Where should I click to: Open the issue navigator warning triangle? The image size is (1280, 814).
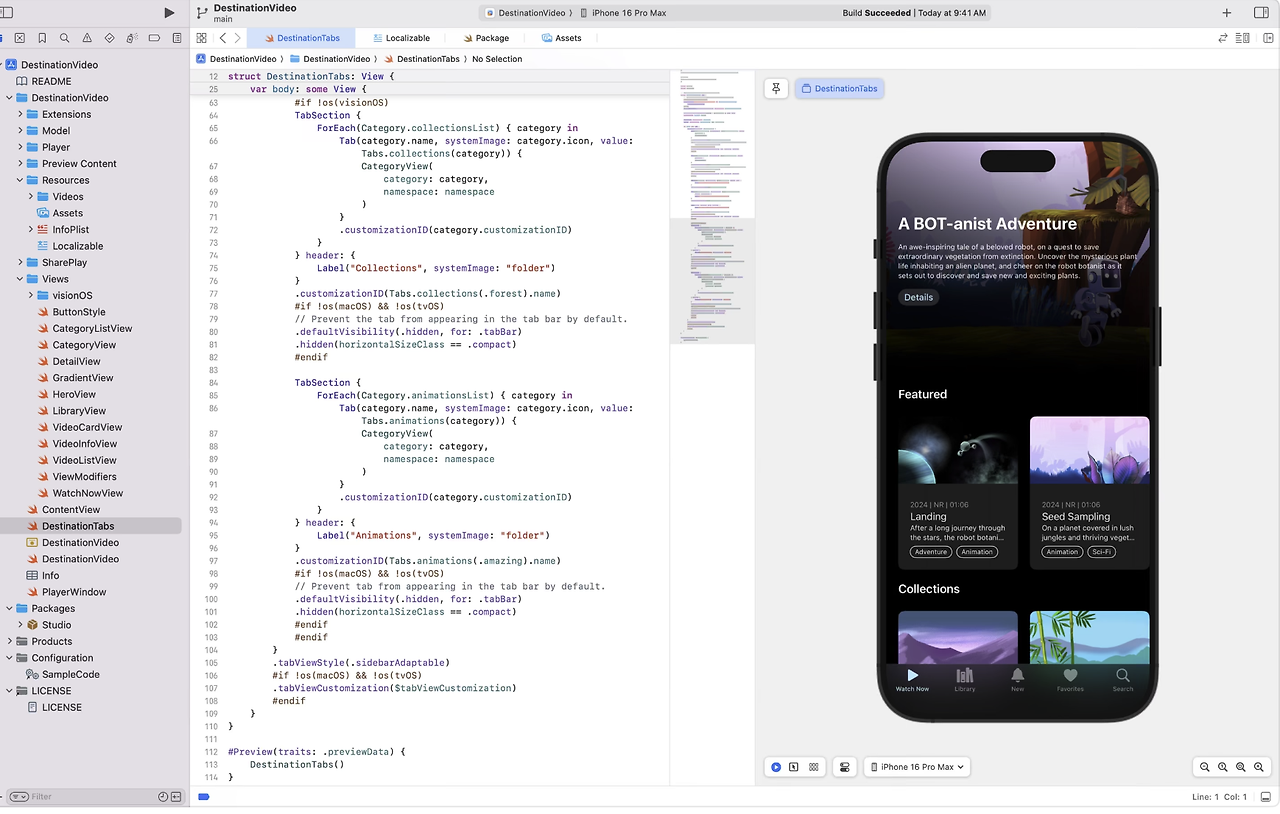tap(87, 38)
